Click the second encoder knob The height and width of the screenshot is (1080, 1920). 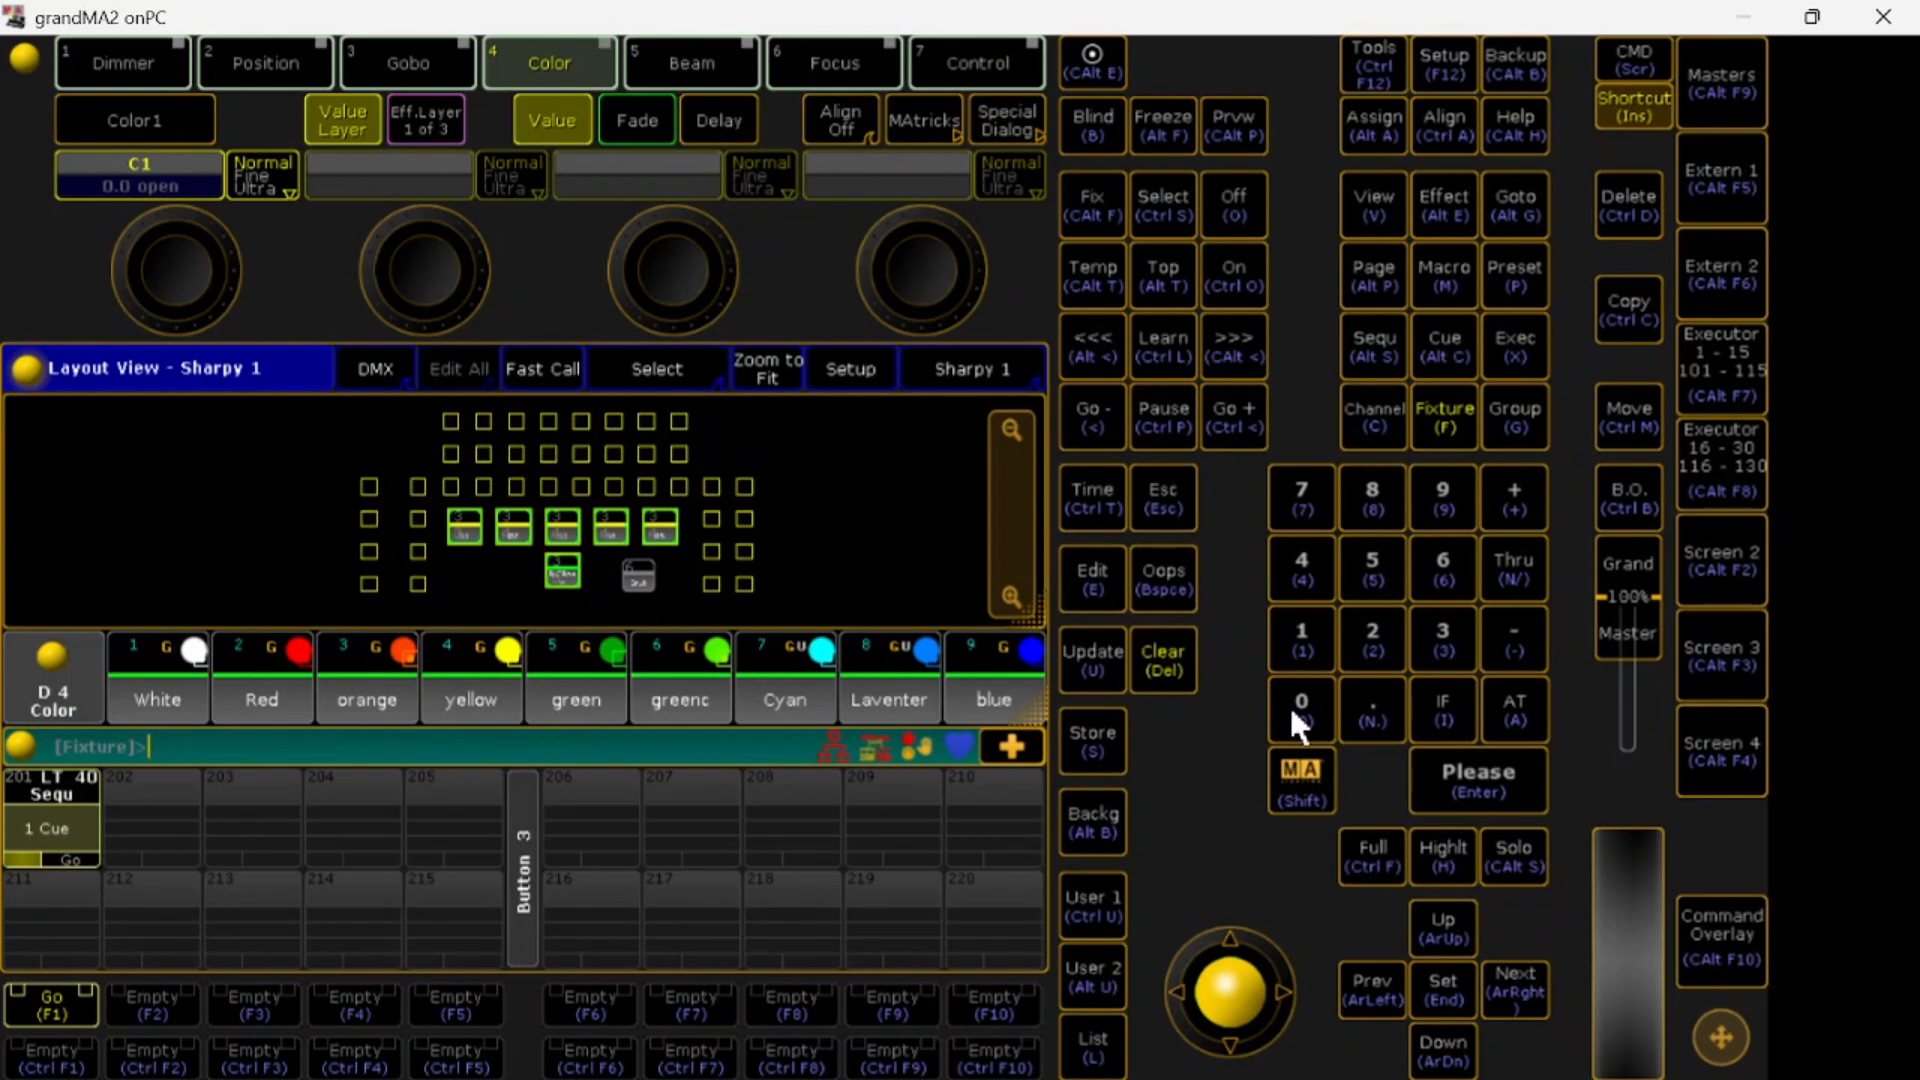click(425, 270)
